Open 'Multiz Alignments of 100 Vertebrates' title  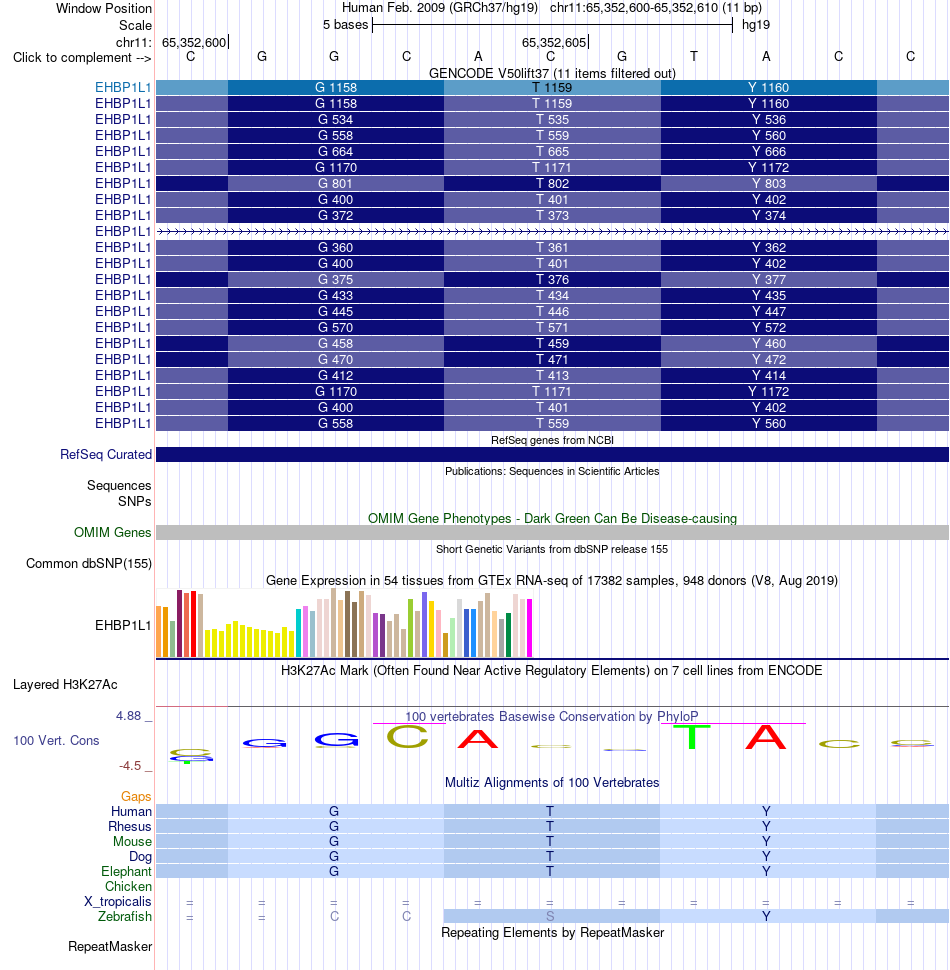(x=552, y=783)
